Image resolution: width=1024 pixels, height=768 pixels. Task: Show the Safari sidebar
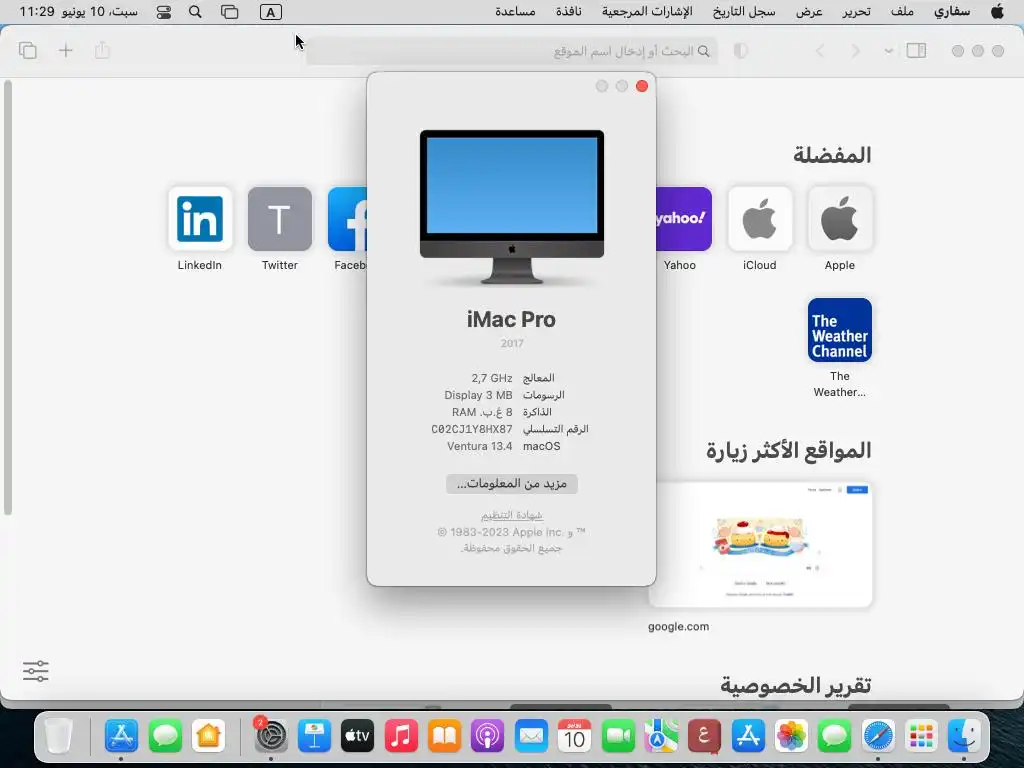(916, 50)
